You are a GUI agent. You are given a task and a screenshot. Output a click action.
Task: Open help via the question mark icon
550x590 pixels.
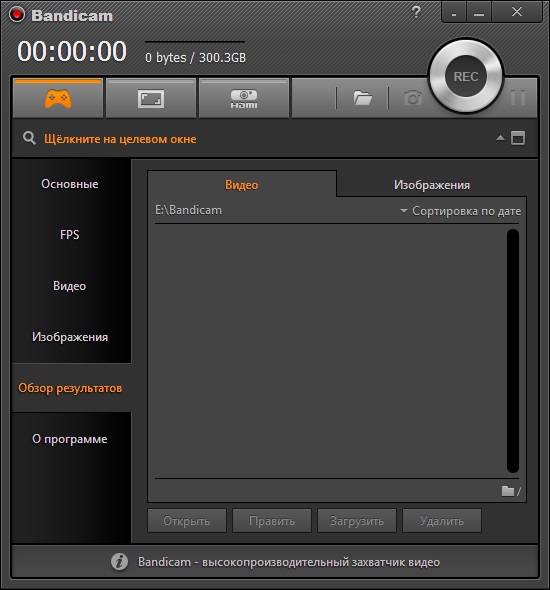(x=416, y=12)
